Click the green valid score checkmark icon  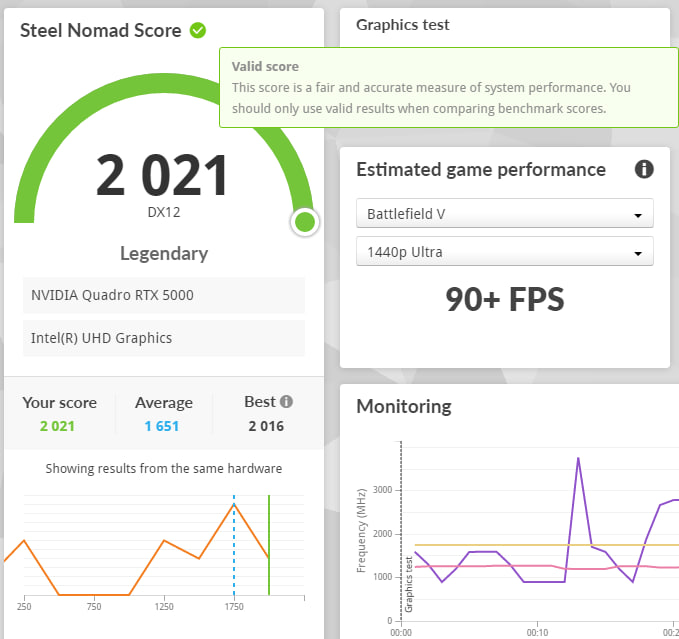198,30
